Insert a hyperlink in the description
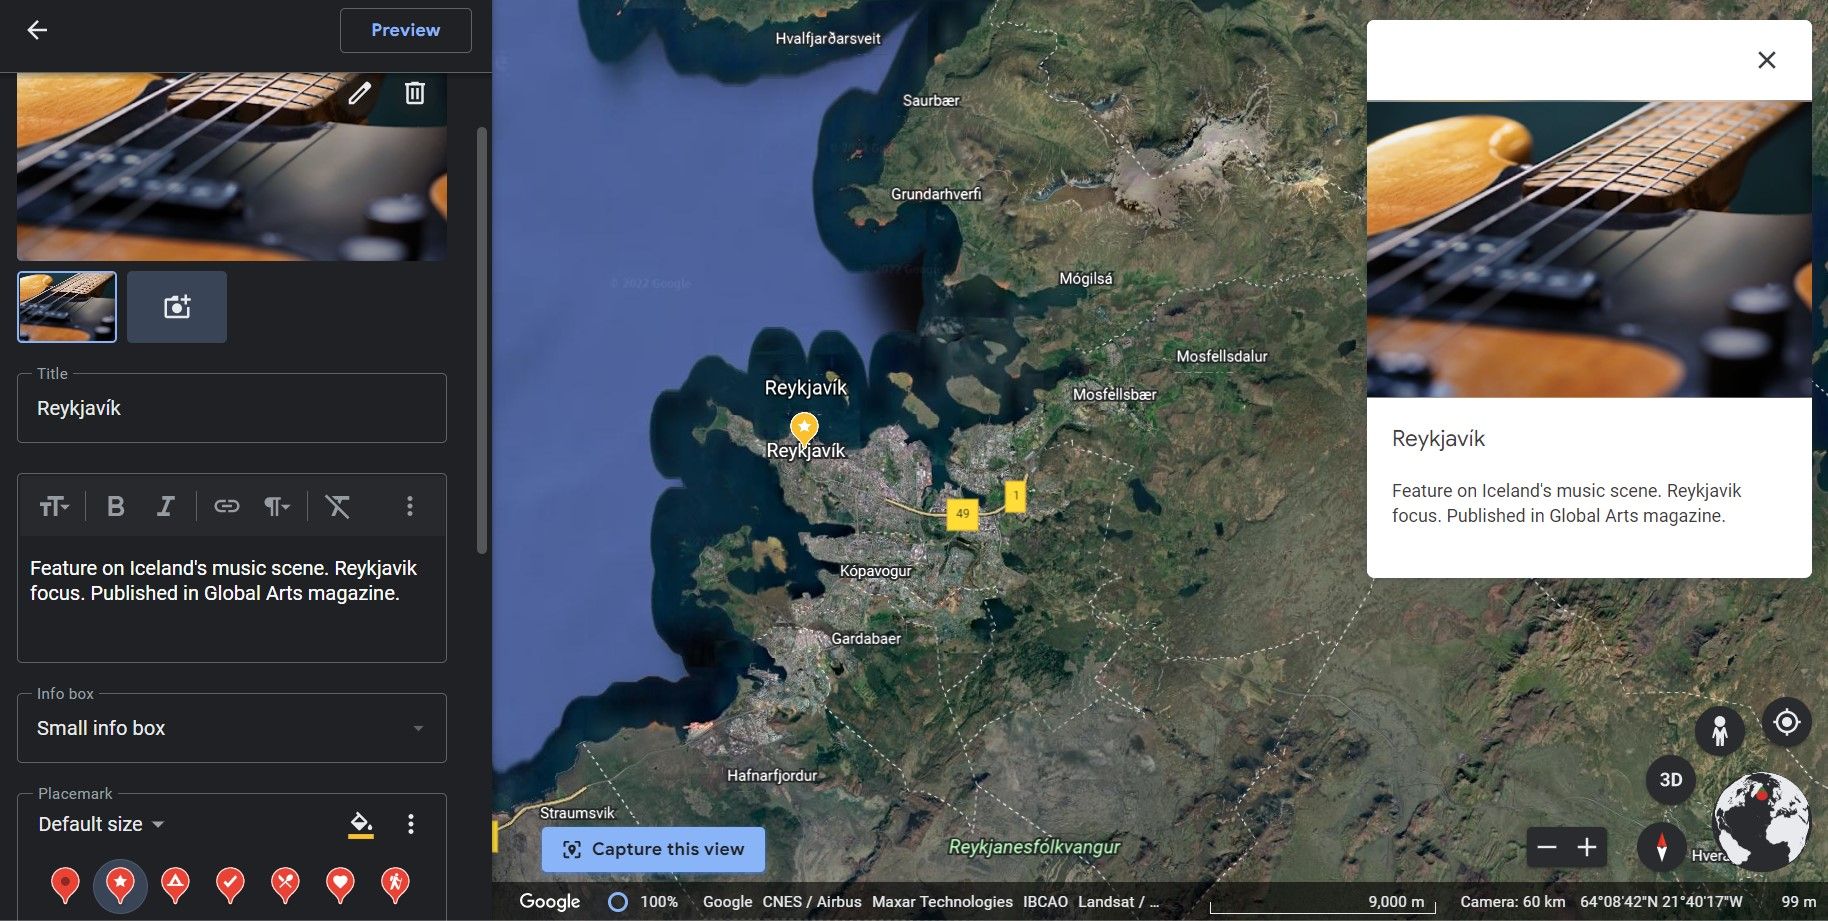The width and height of the screenshot is (1828, 921). pos(226,505)
